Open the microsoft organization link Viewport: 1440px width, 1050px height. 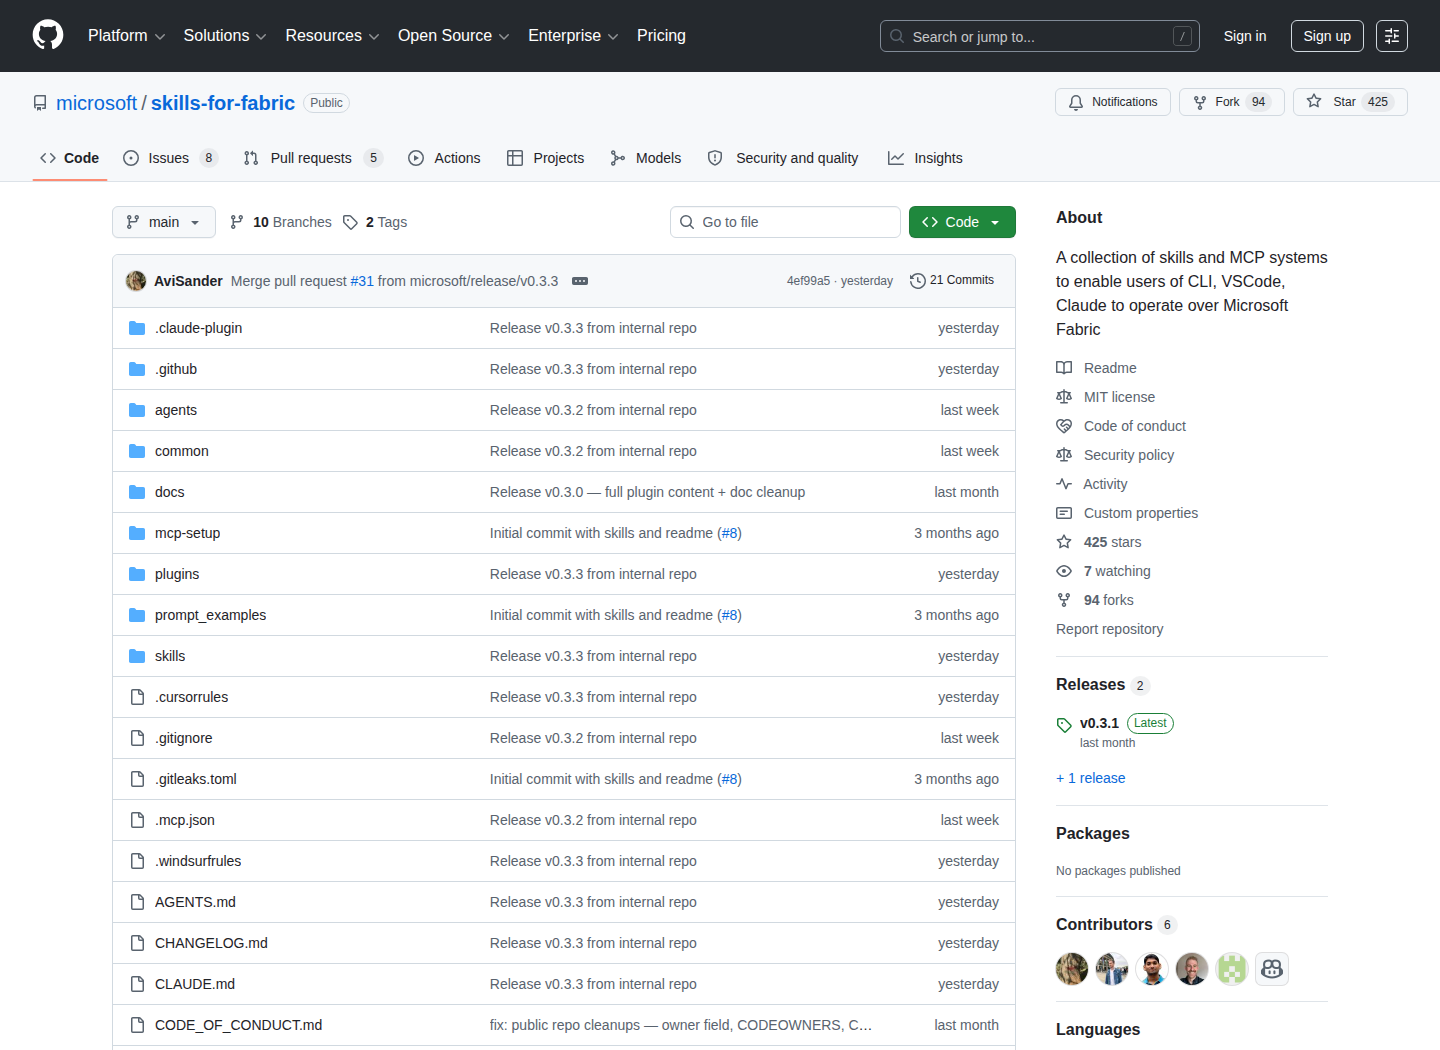tap(96, 103)
